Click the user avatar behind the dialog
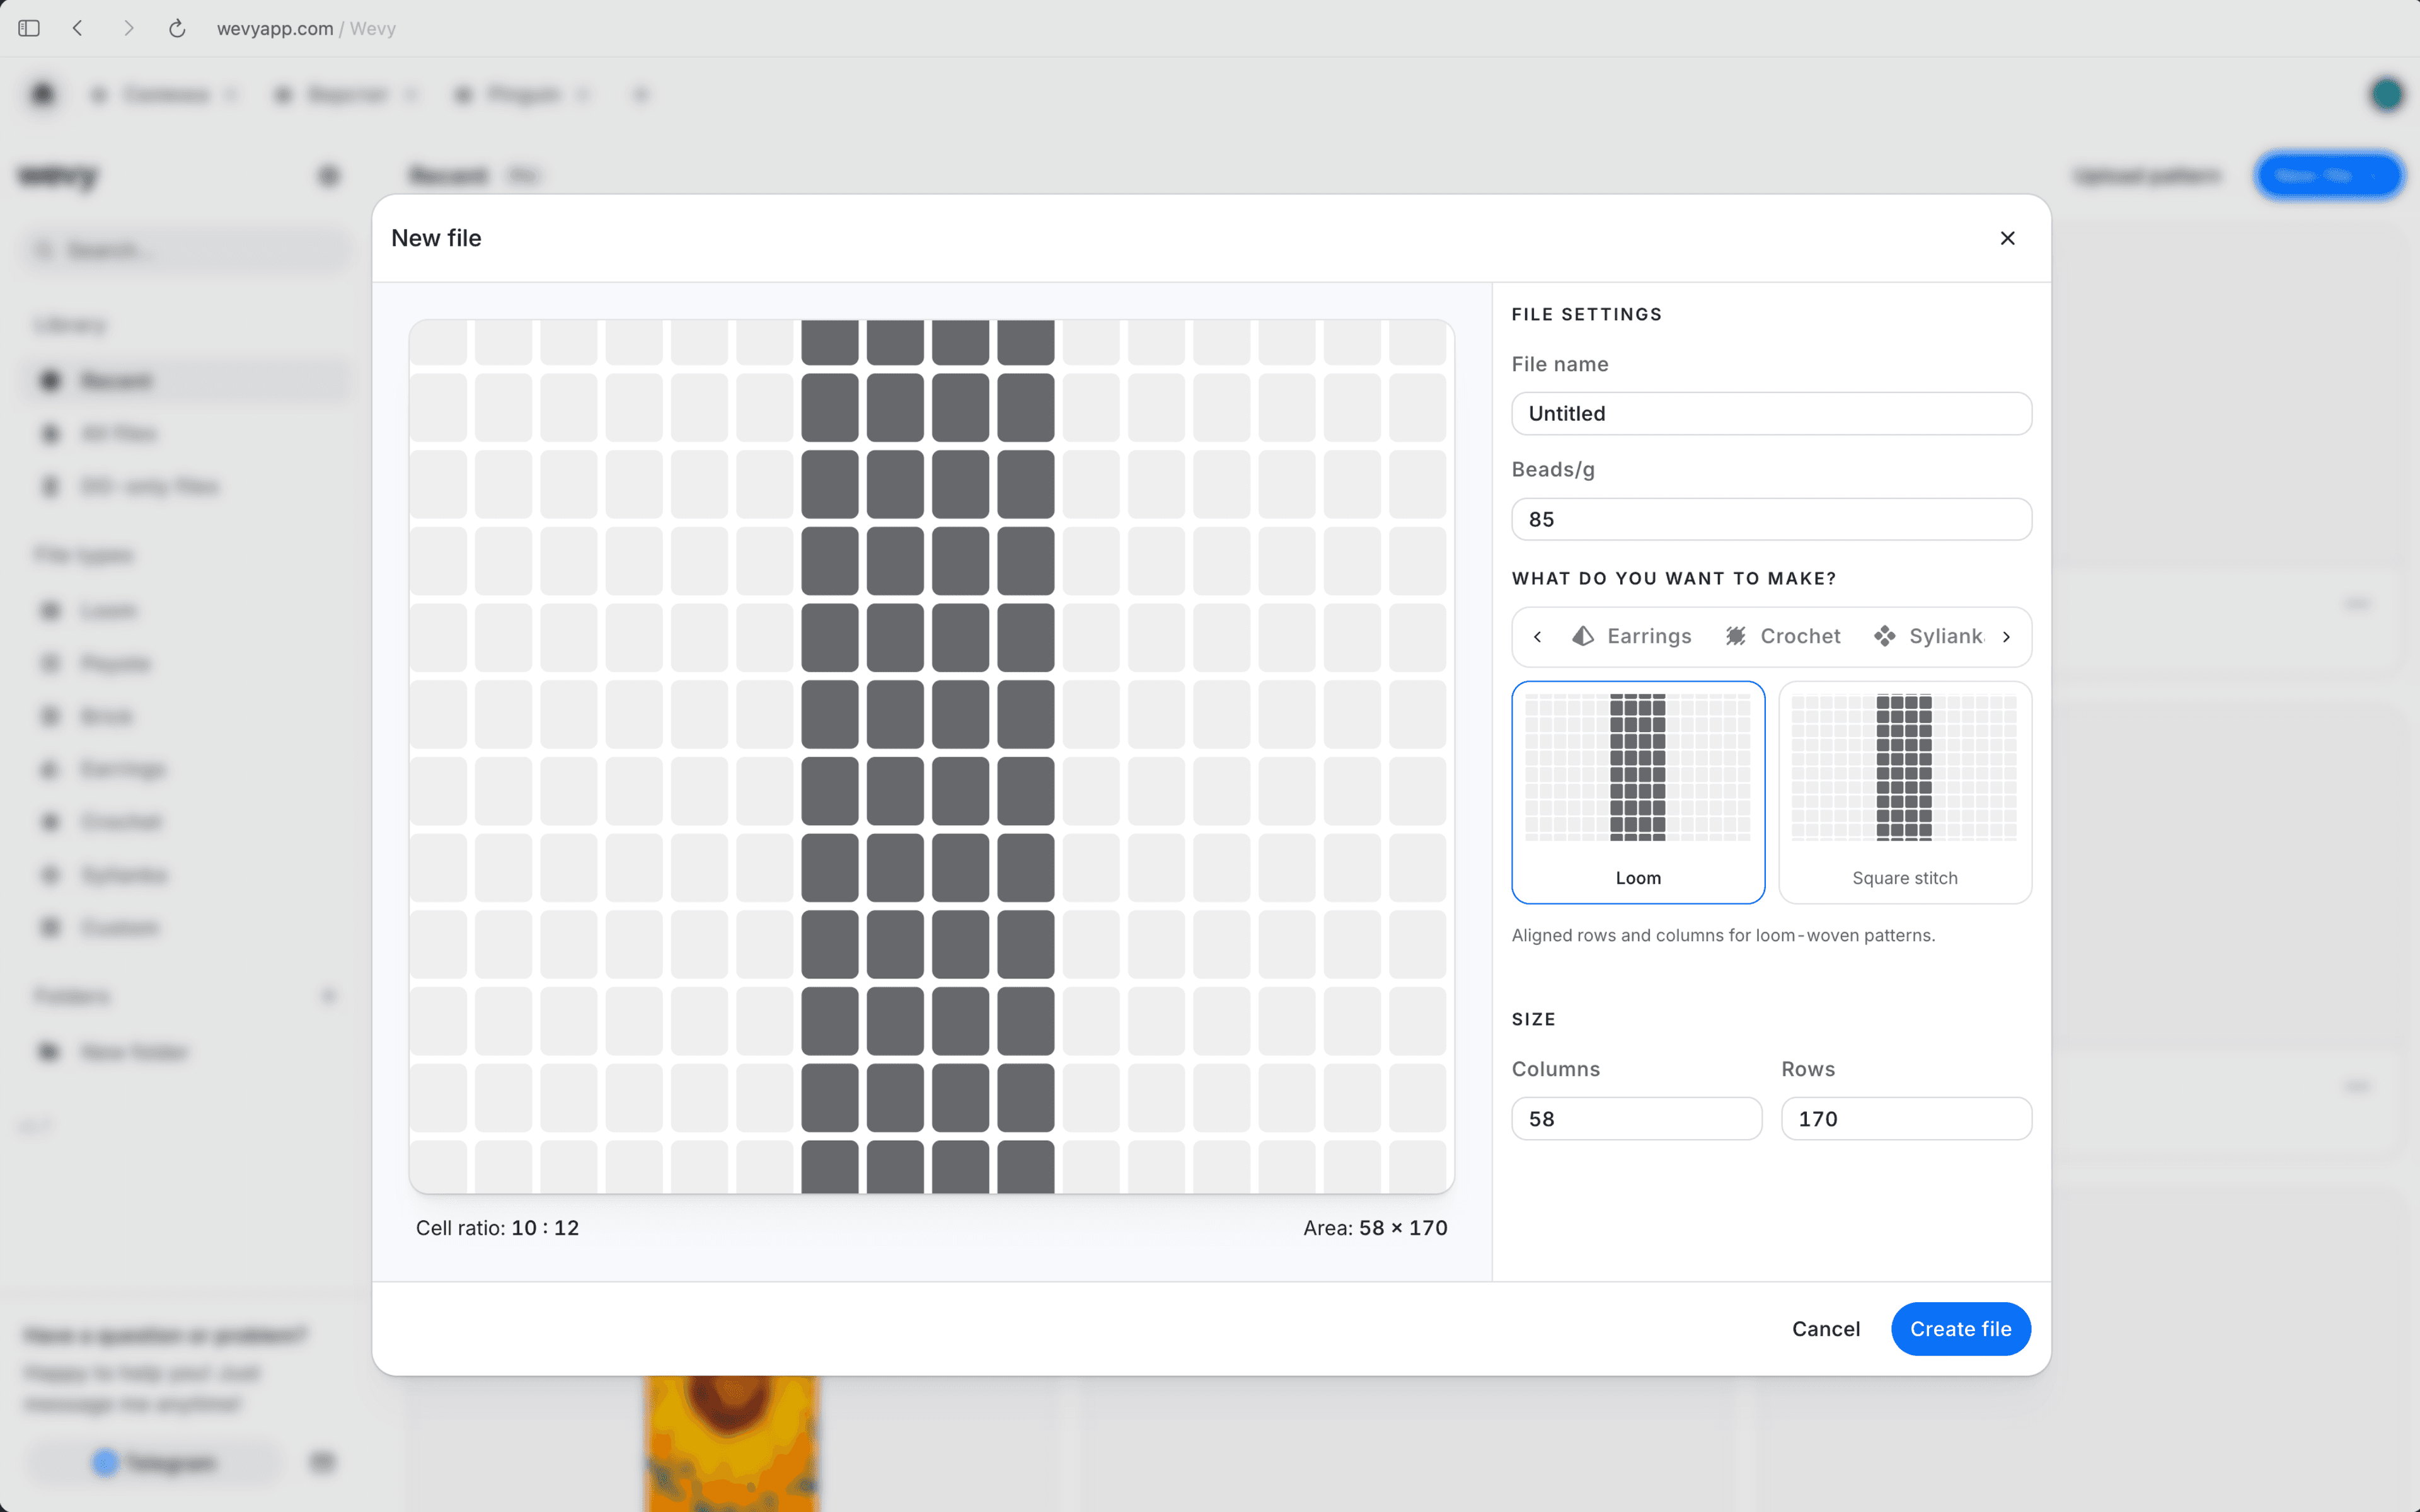The image size is (2420, 1512). [2386, 94]
